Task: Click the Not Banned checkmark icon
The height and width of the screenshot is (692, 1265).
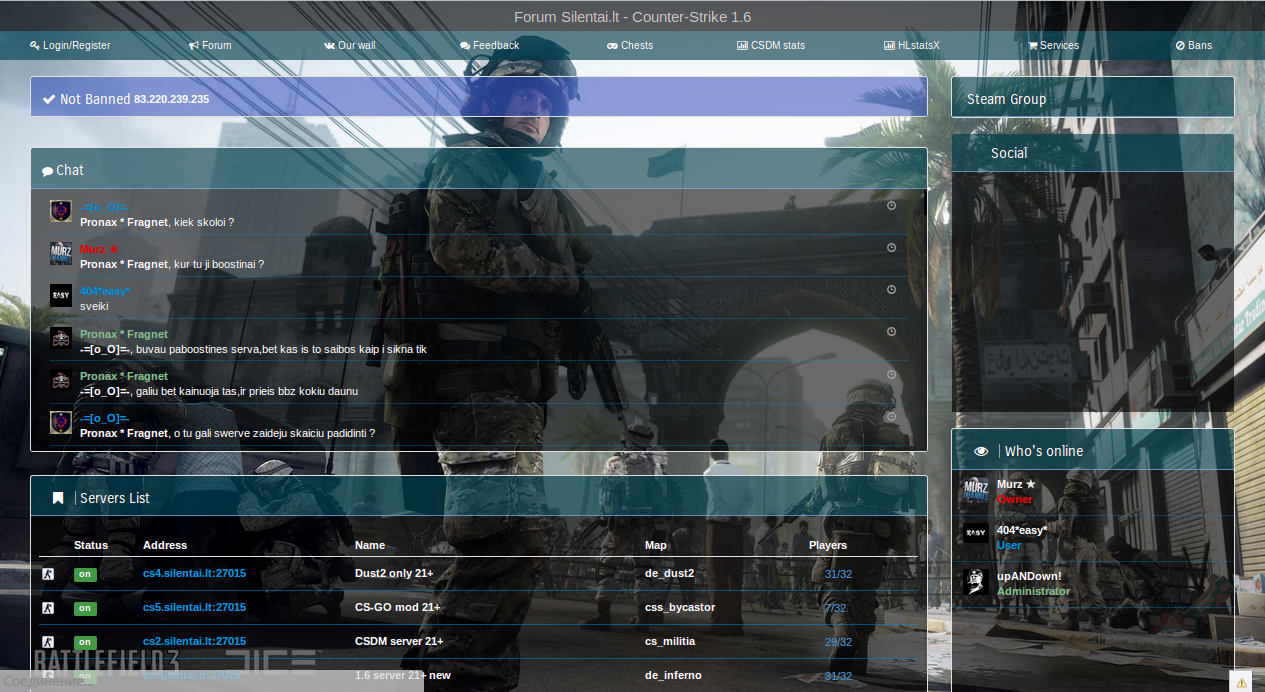Action: point(48,99)
